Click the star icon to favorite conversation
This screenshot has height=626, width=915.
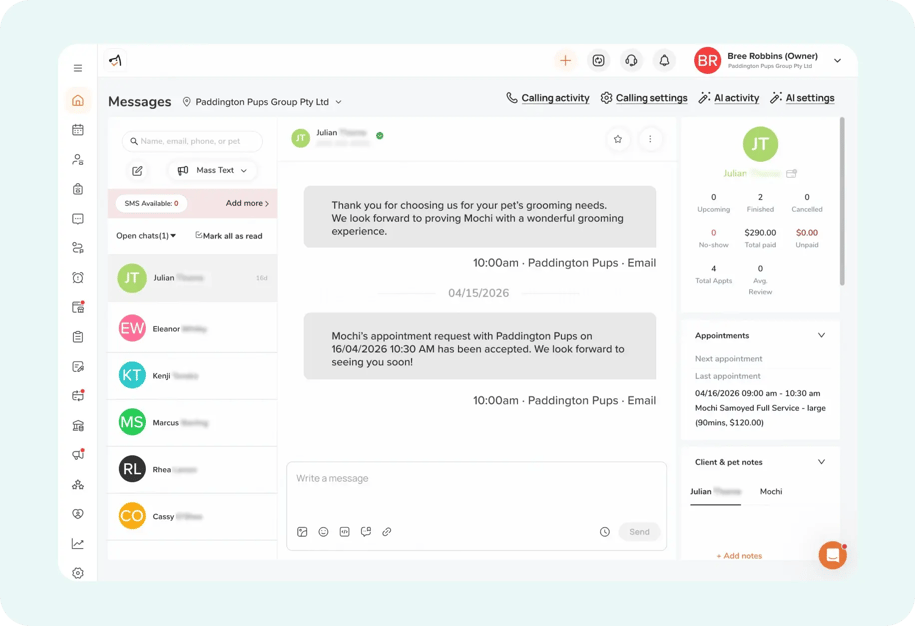[618, 139]
